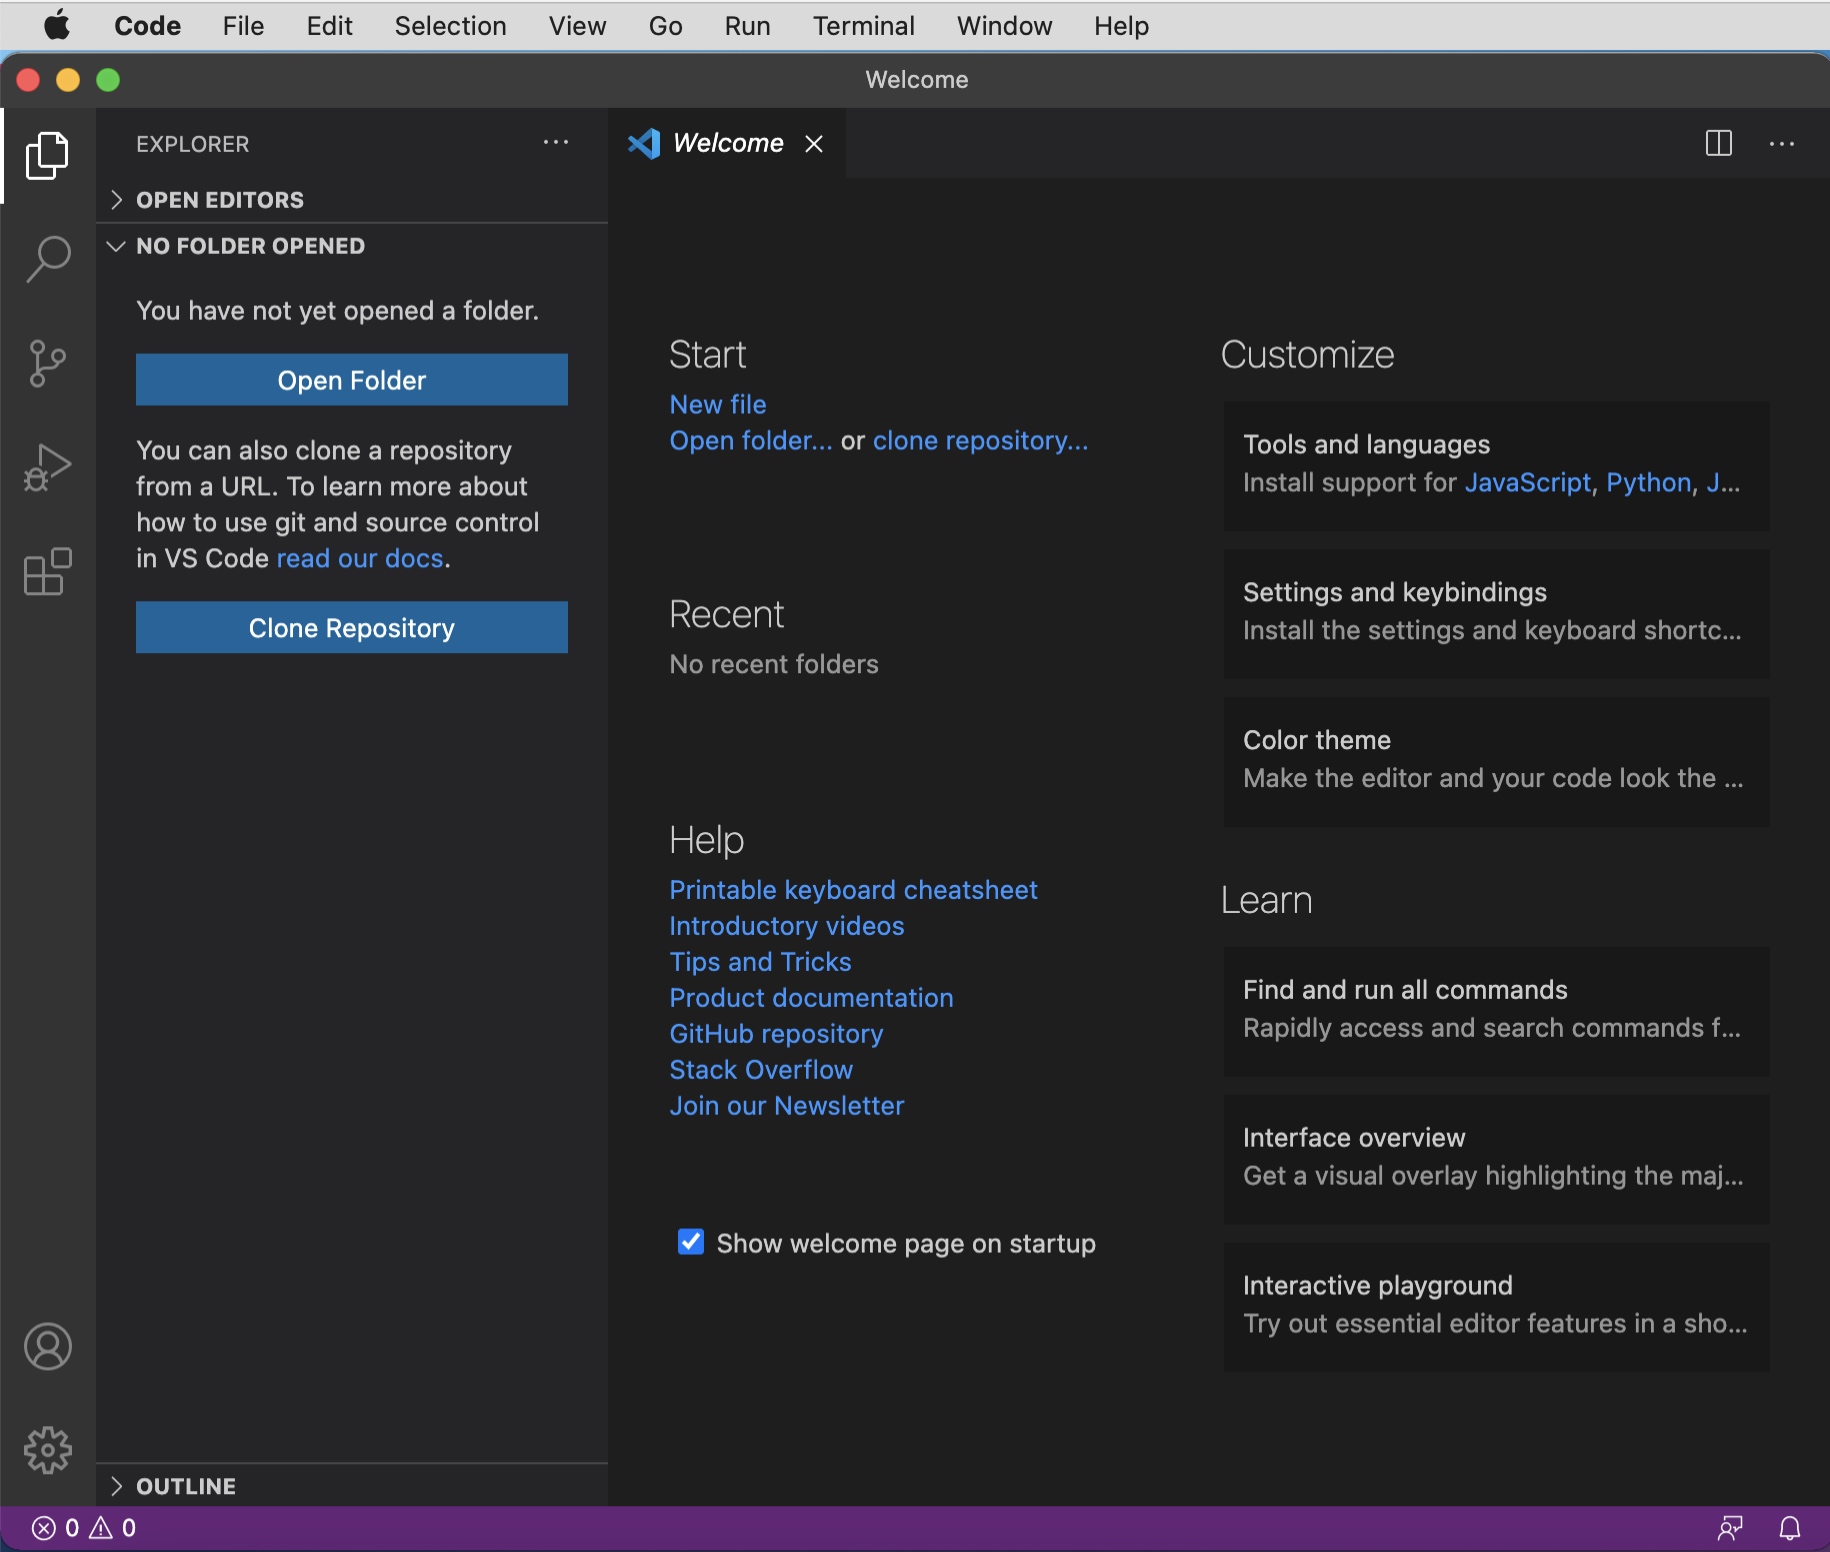Install Python support link
Viewport: 1830px width, 1552px height.
point(1649,483)
